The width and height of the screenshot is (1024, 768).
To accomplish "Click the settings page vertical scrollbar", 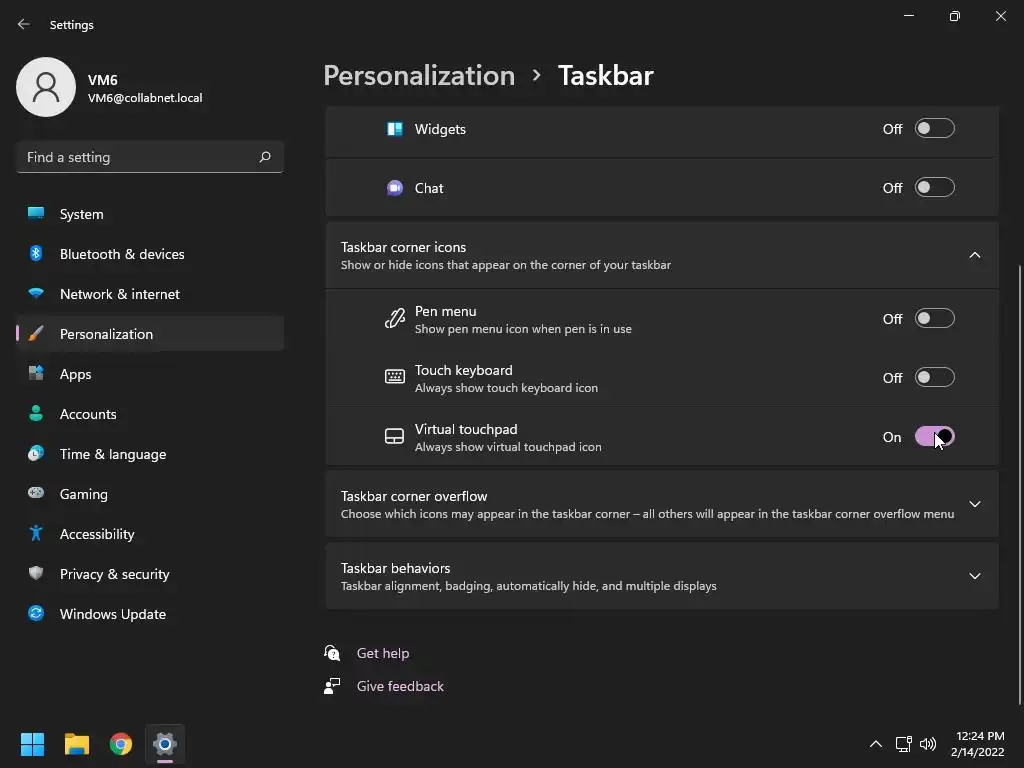I will [1019, 480].
